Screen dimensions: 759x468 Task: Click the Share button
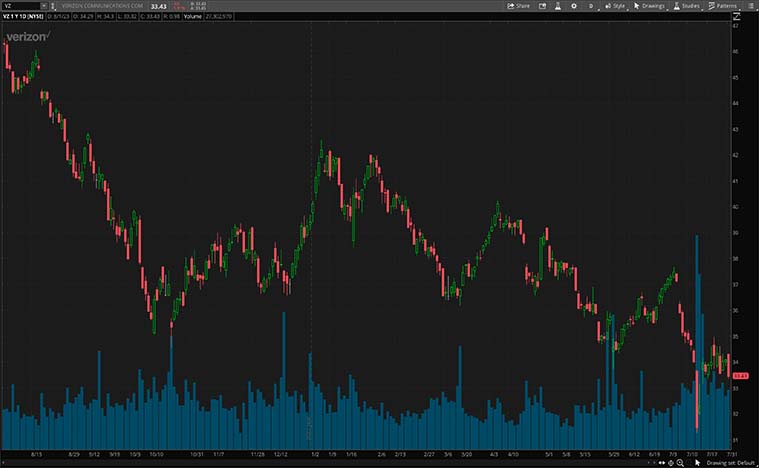(x=518, y=6)
